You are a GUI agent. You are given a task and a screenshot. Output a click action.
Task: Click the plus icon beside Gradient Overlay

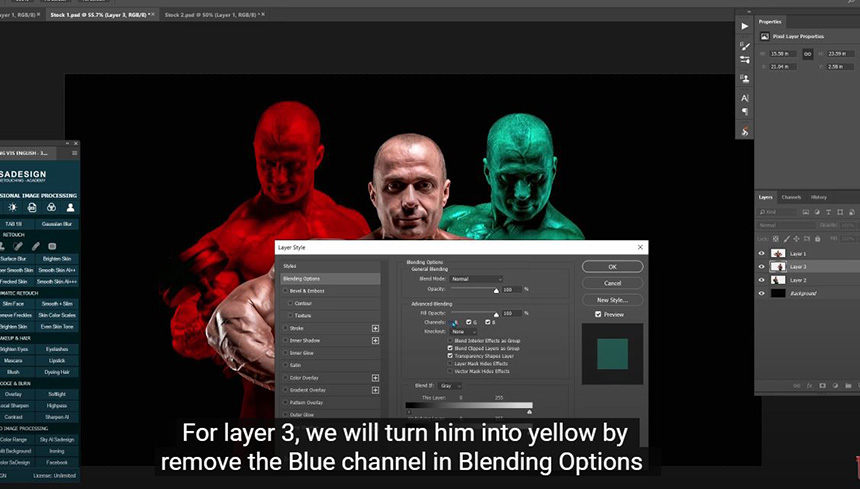tap(376, 390)
